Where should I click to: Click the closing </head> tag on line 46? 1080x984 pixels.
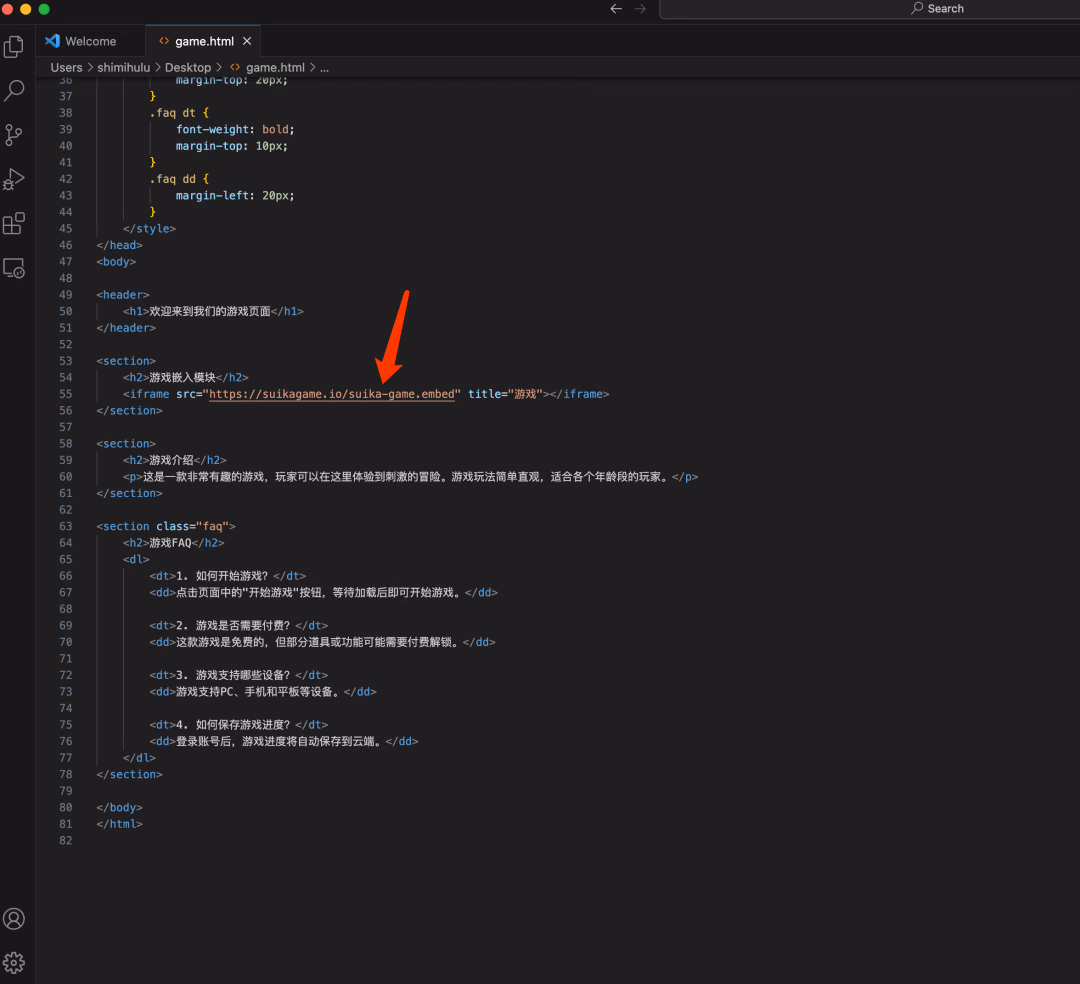(x=119, y=245)
